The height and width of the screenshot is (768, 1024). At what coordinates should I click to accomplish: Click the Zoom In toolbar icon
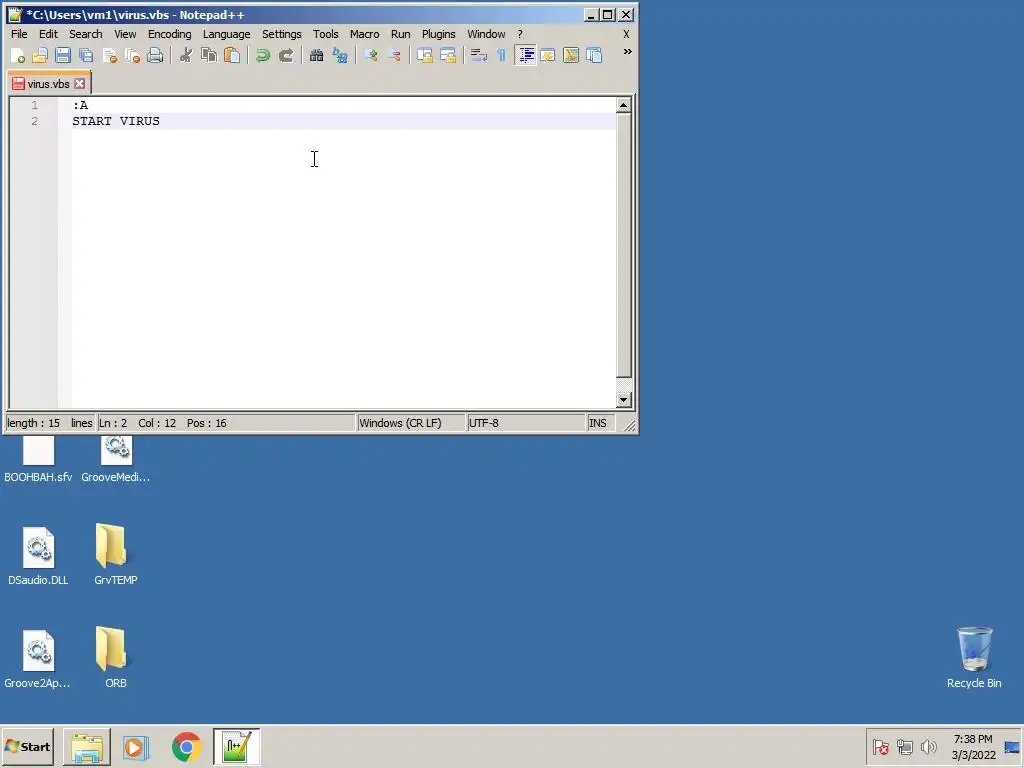click(x=371, y=56)
